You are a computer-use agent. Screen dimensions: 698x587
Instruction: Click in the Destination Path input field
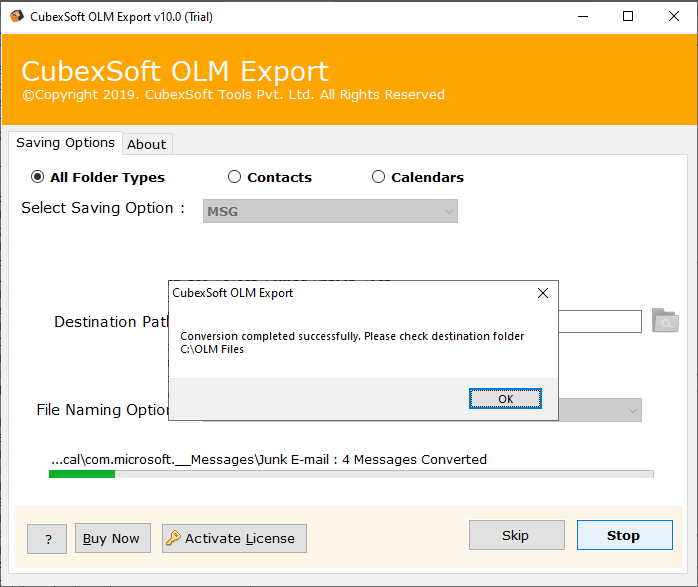600,321
